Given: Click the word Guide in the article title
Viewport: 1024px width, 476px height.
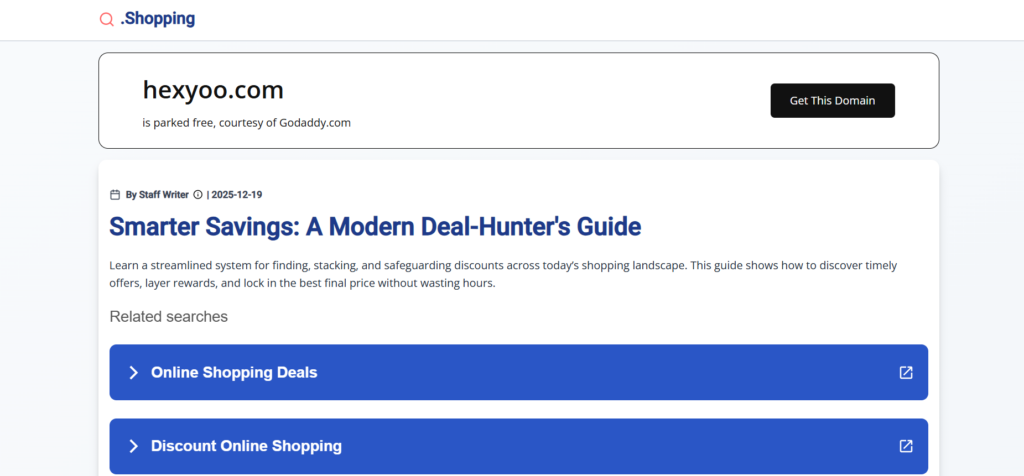Looking at the screenshot, I should pos(606,227).
